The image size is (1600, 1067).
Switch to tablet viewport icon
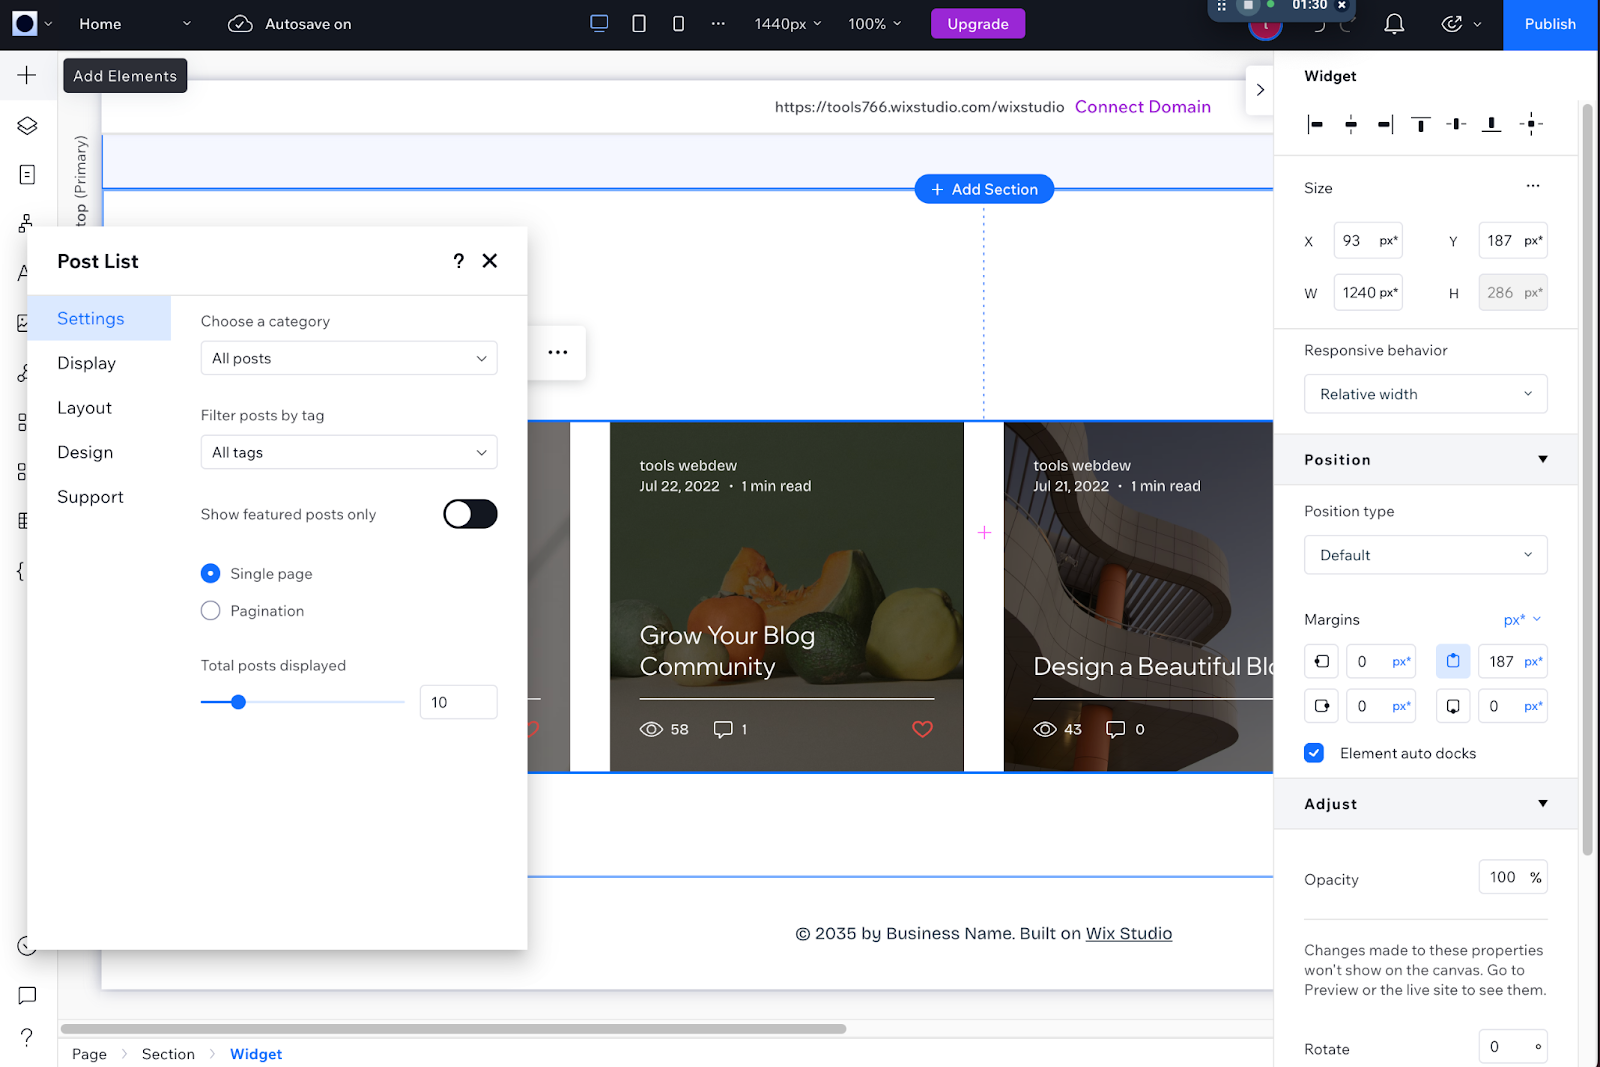pyautogui.click(x=639, y=24)
